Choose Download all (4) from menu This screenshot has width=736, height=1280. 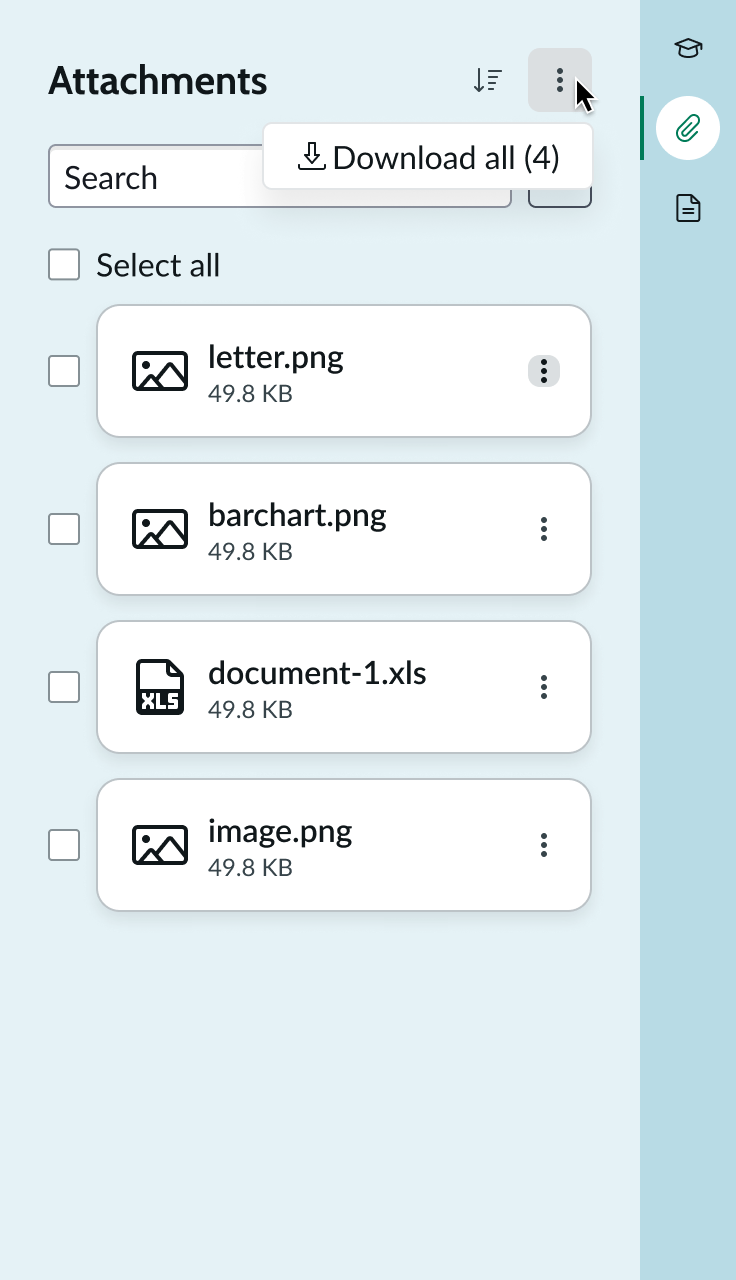point(428,157)
